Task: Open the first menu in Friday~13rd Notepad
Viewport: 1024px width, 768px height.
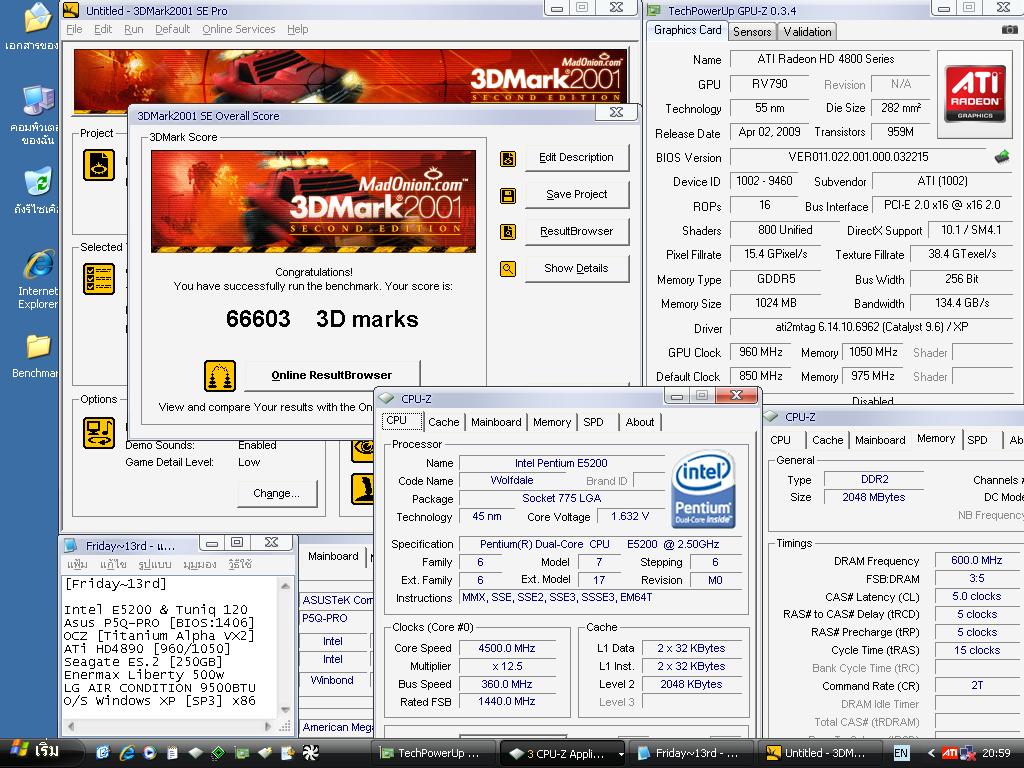Action: [x=77, y=564]
